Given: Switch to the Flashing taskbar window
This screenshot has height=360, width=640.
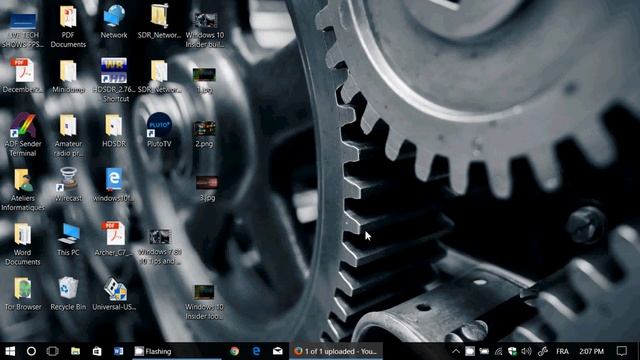Looking at the screenshot, I should pyautogui.click(x=176, y=351).
